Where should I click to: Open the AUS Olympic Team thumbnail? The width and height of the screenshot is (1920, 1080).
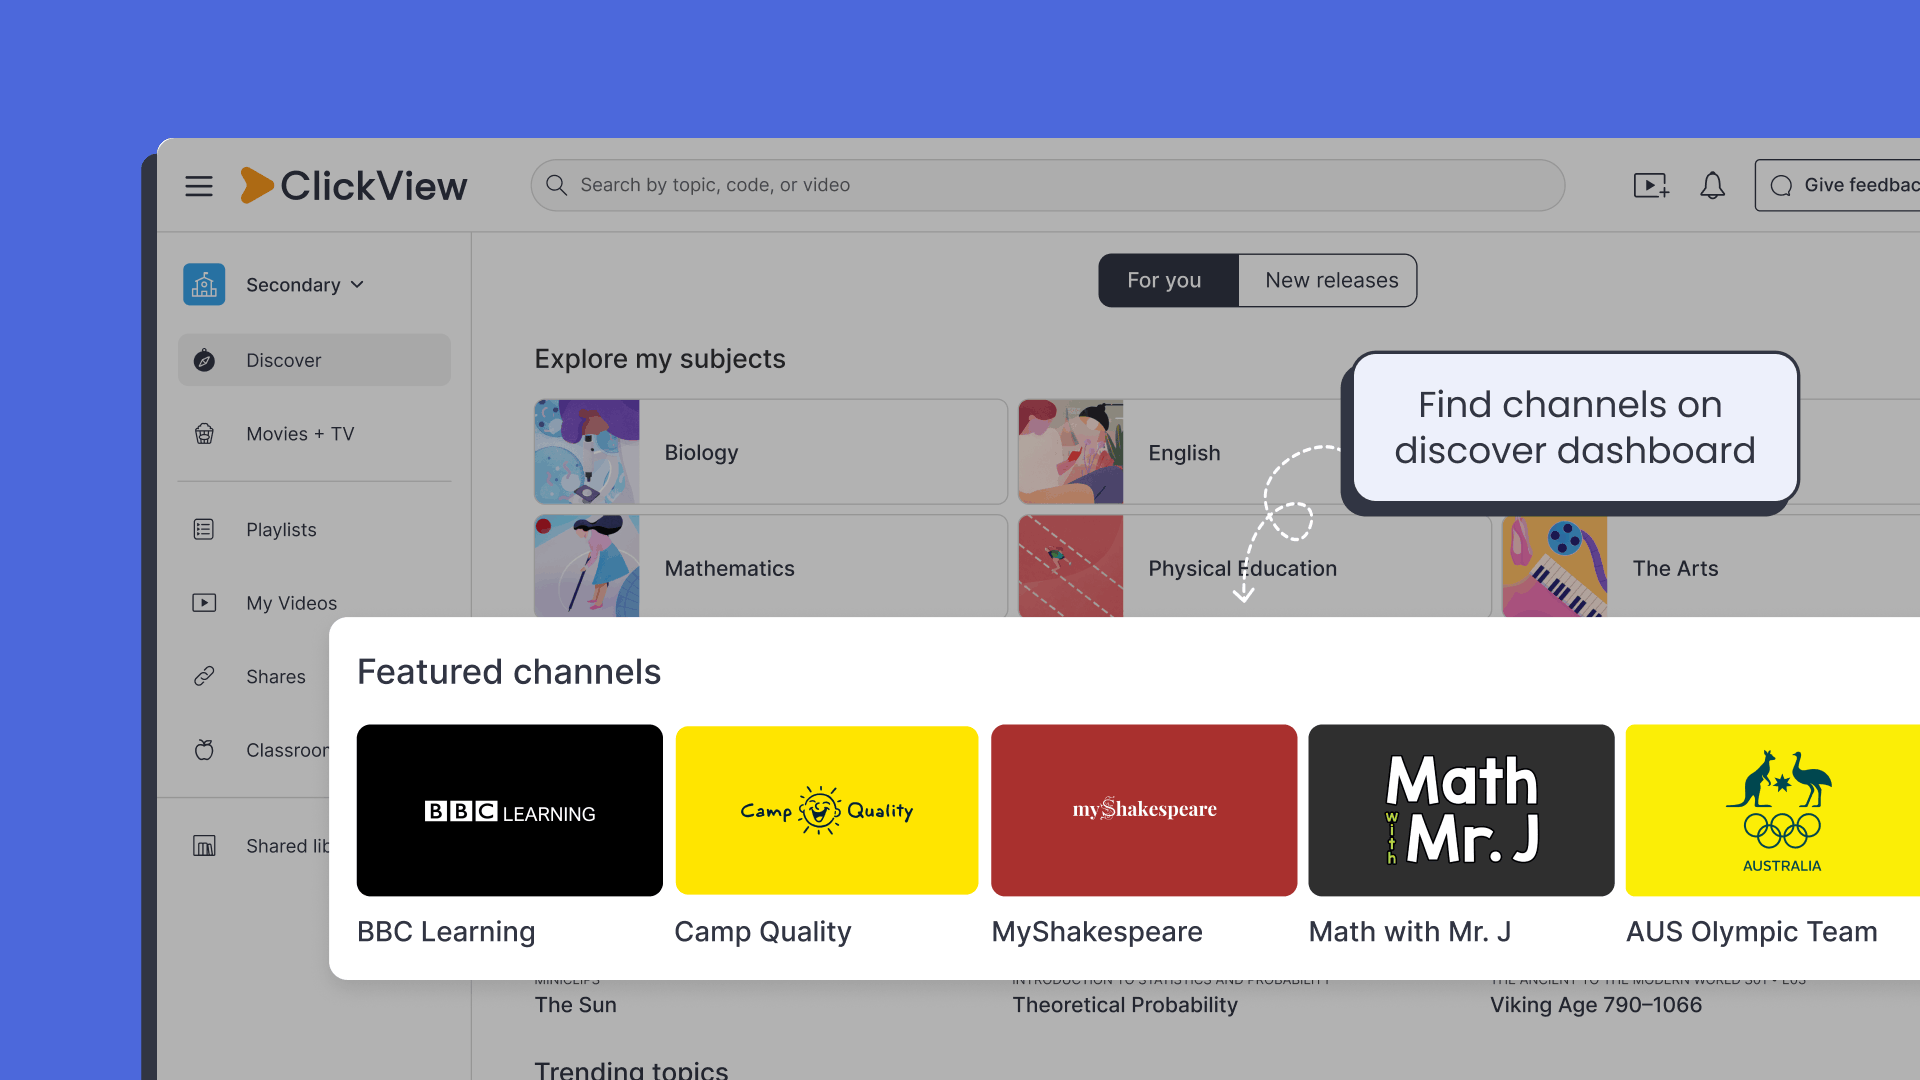coord(1773,810)
